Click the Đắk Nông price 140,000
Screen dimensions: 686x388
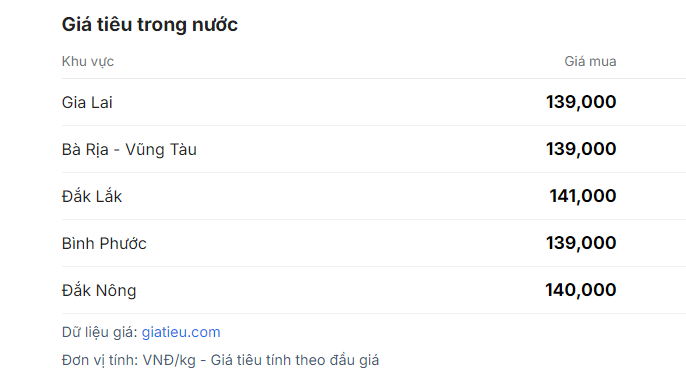coord(581,290)
